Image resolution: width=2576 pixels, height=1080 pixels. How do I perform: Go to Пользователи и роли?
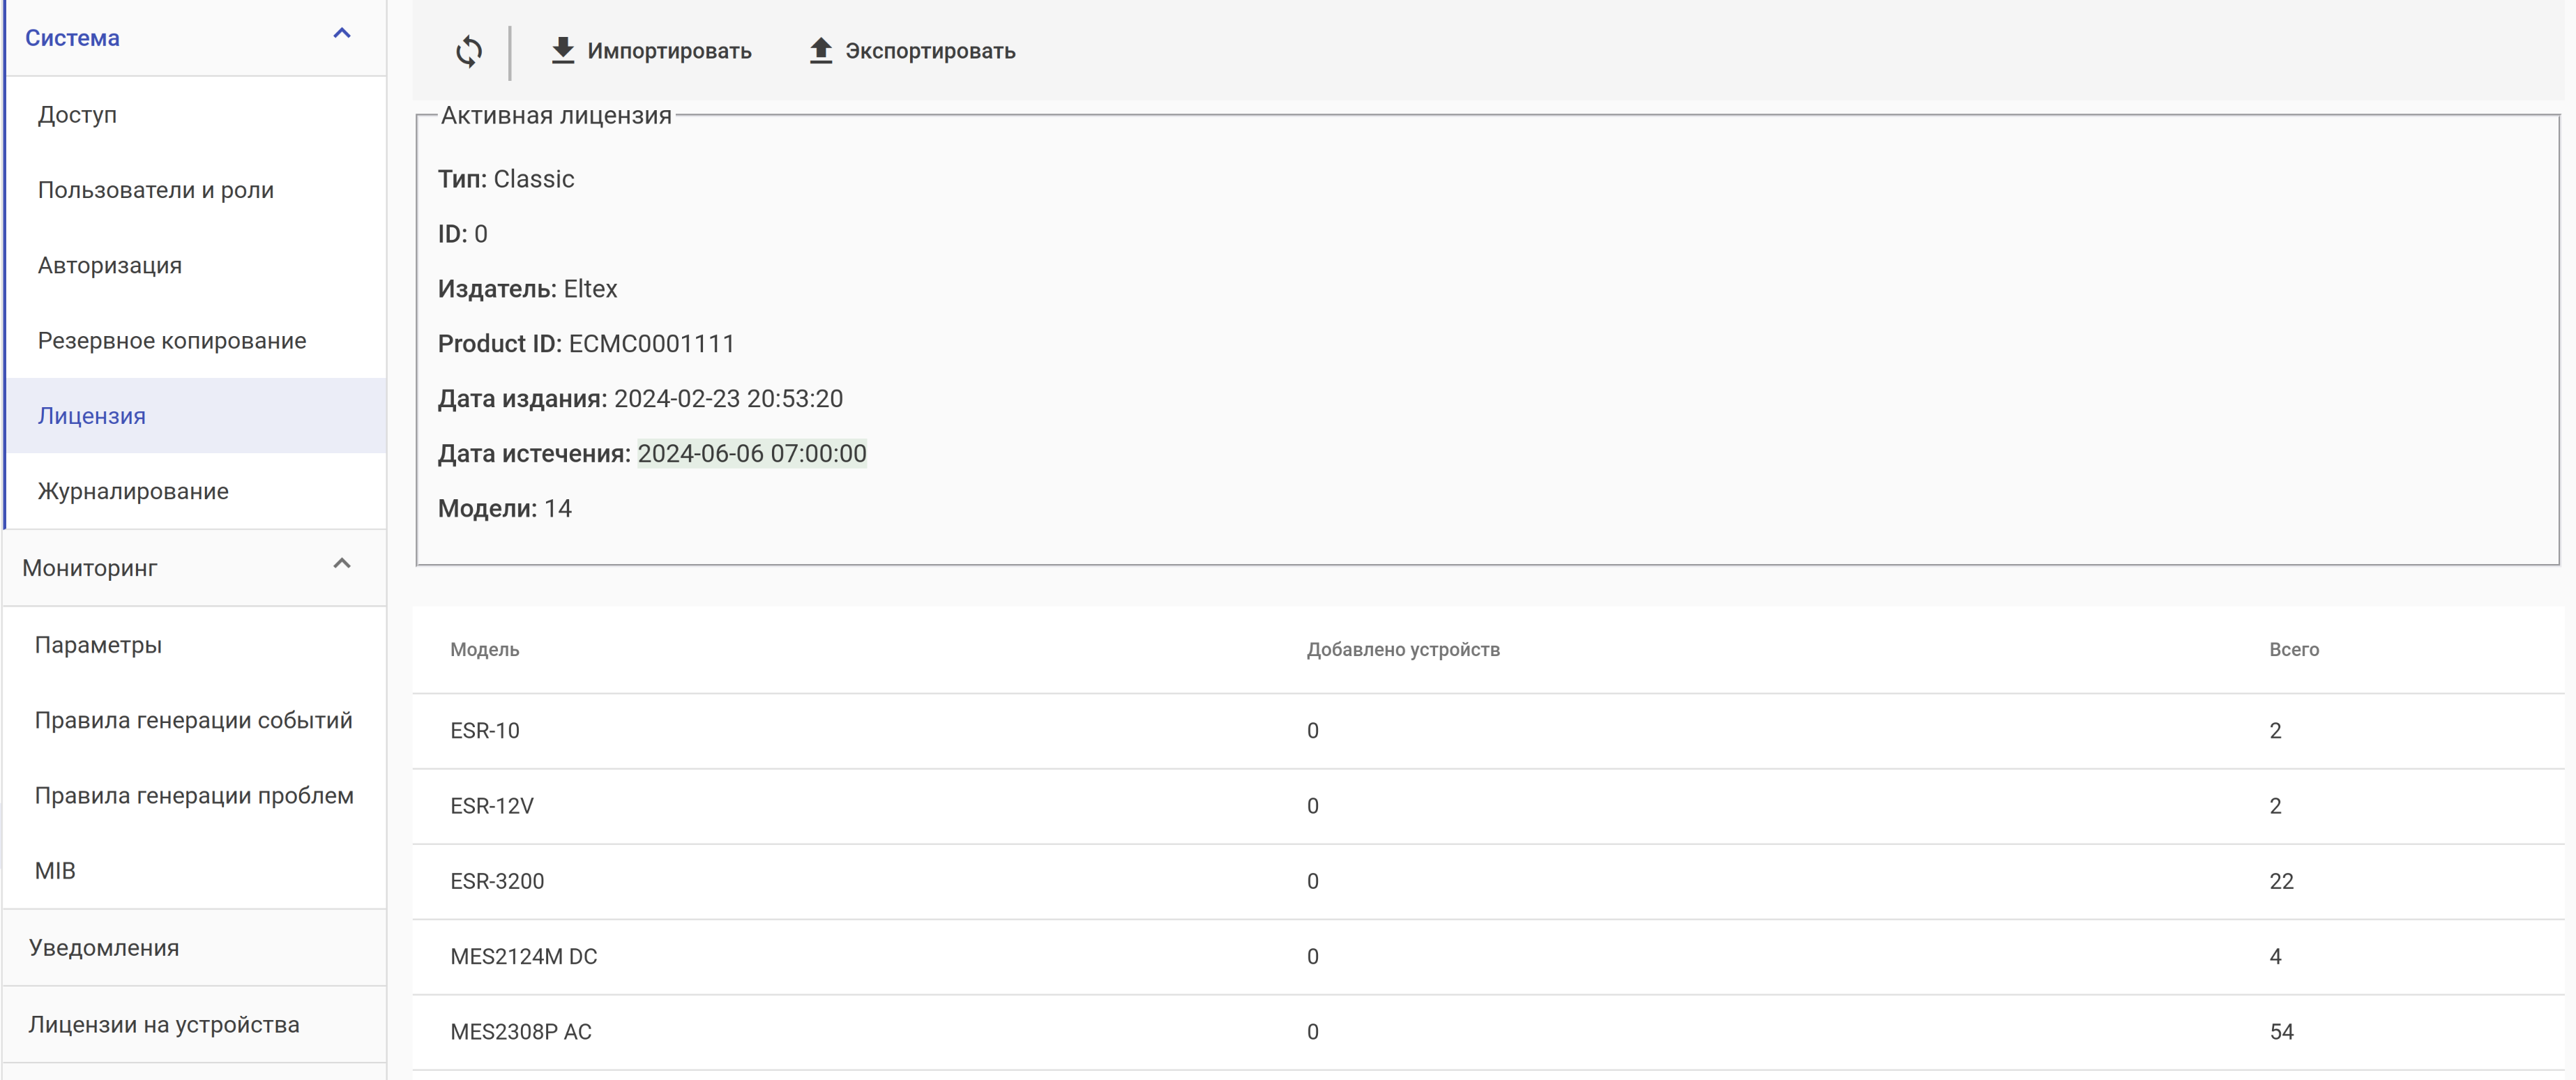click(x=155, y=190)
